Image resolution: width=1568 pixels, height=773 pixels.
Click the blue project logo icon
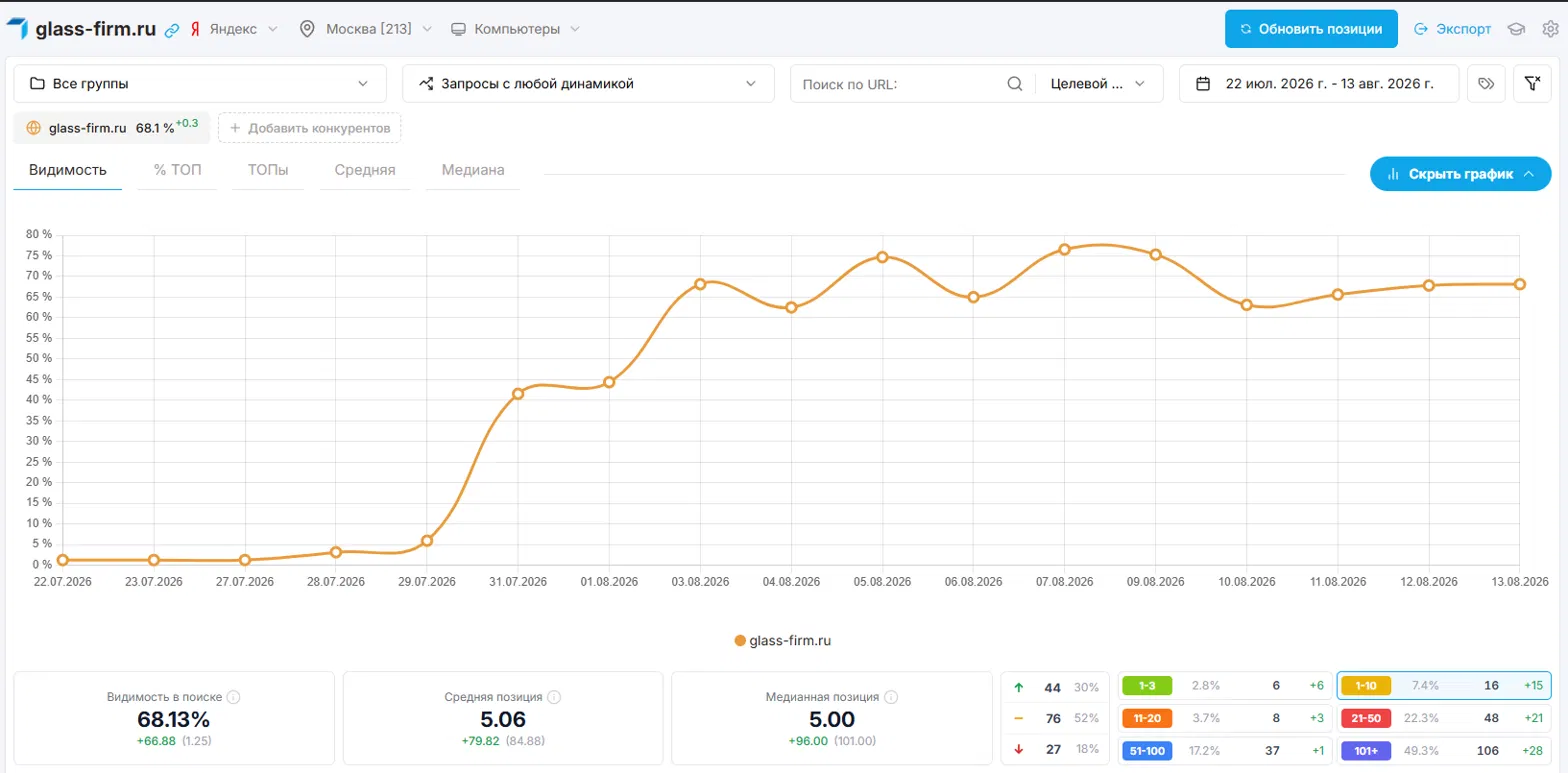(x=17, y=29)
